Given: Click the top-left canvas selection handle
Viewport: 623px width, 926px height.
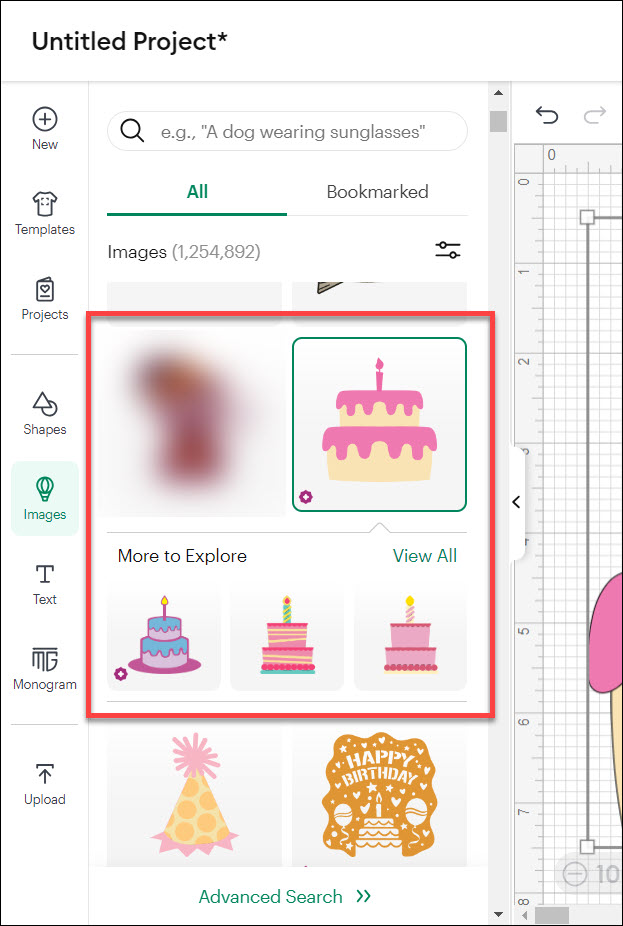Looking at the screenshot, I should (x=587, y=217).
